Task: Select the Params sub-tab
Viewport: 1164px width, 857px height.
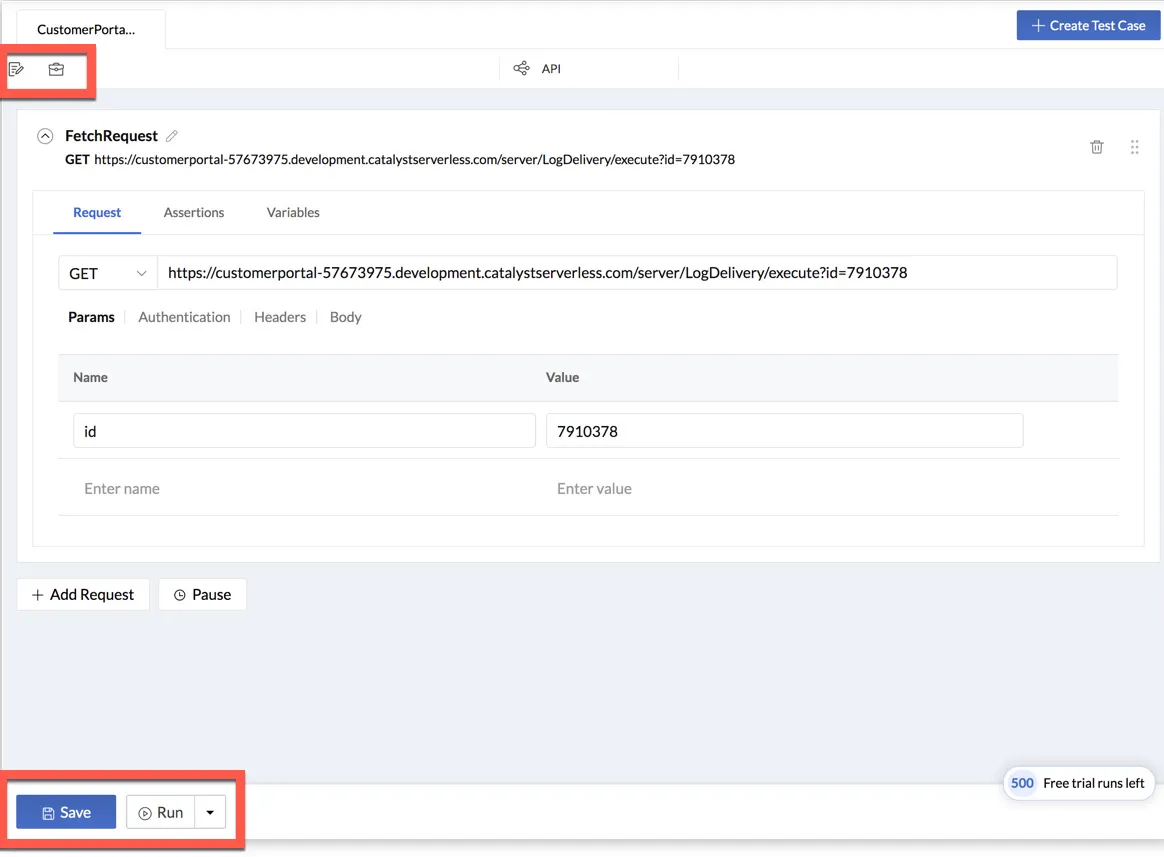Action: point(91,317)
